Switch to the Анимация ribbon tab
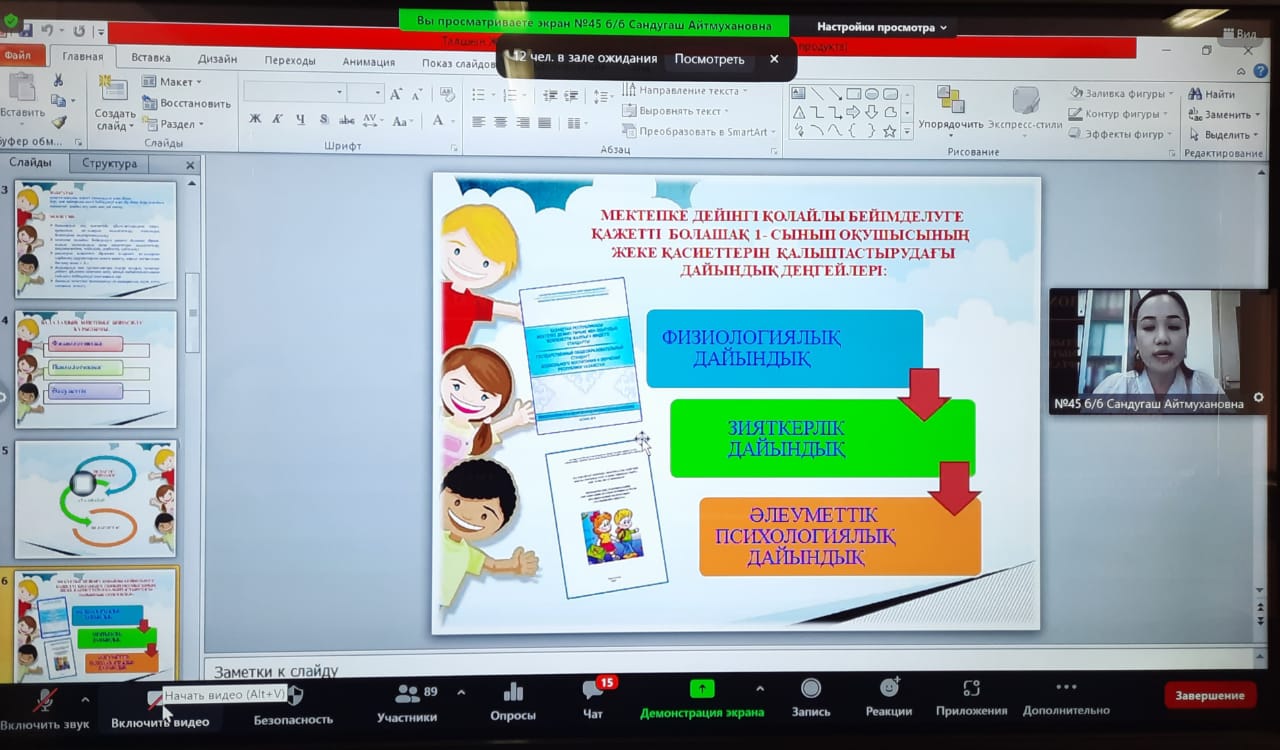 pos(368,61)
